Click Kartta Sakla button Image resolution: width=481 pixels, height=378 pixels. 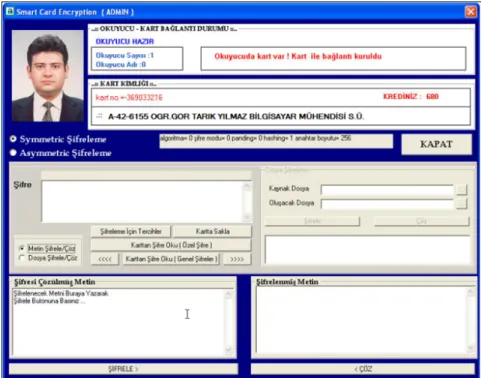[x=212, y=231]
